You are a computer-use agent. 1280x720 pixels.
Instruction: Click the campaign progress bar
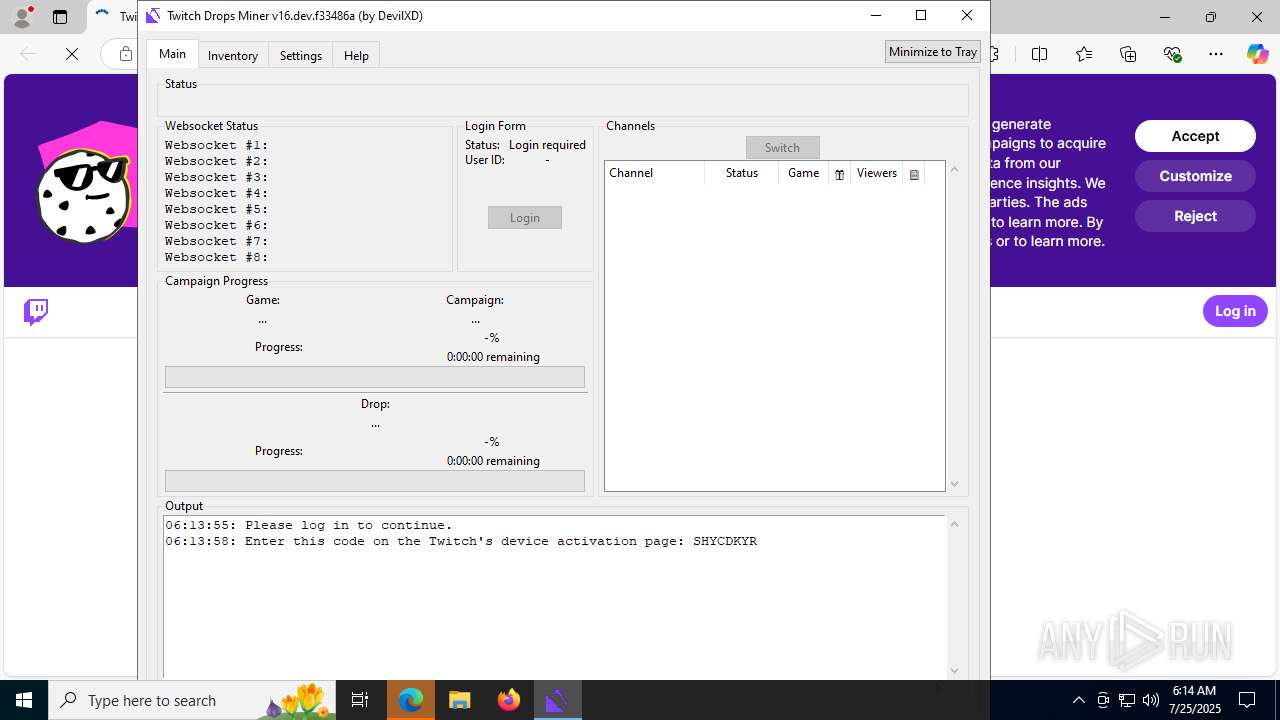click(x=375, y=377)
